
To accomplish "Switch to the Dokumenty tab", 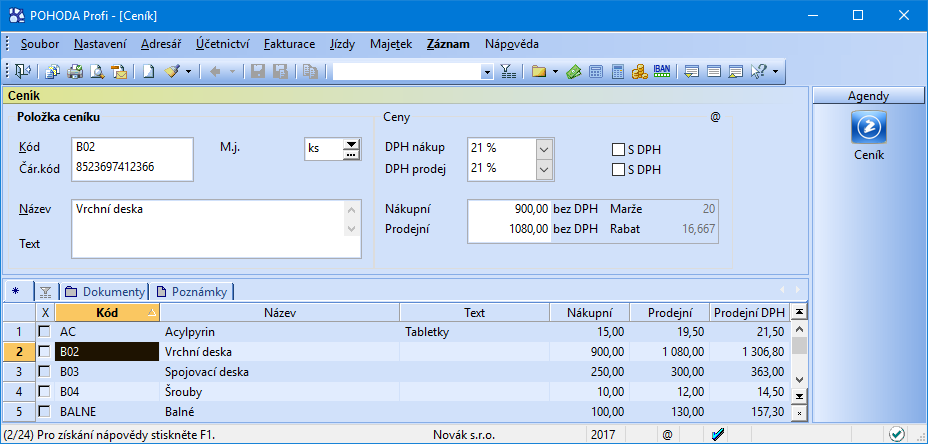I will pos(105,291).
